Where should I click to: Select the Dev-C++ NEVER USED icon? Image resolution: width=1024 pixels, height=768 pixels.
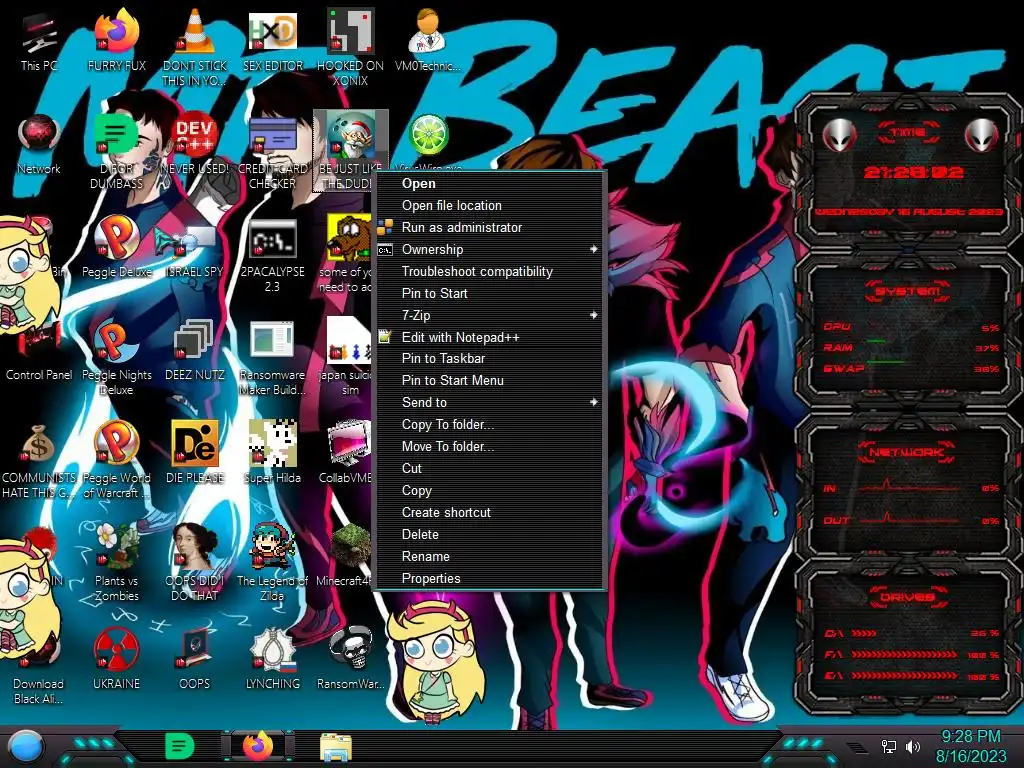(x=195, y=144)
